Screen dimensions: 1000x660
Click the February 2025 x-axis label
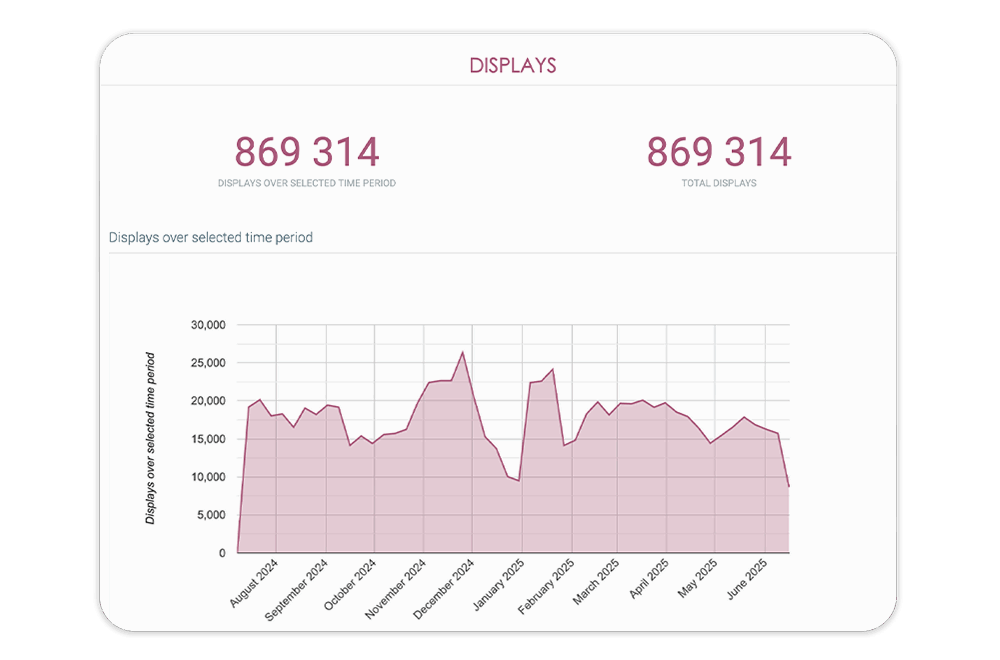pyautogui.click(x=545, y=587)
